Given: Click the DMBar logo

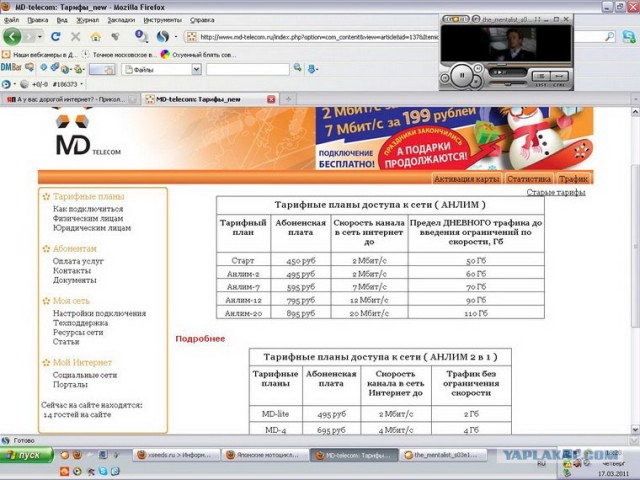Looking at the screenshot, I should coord(11,67).
